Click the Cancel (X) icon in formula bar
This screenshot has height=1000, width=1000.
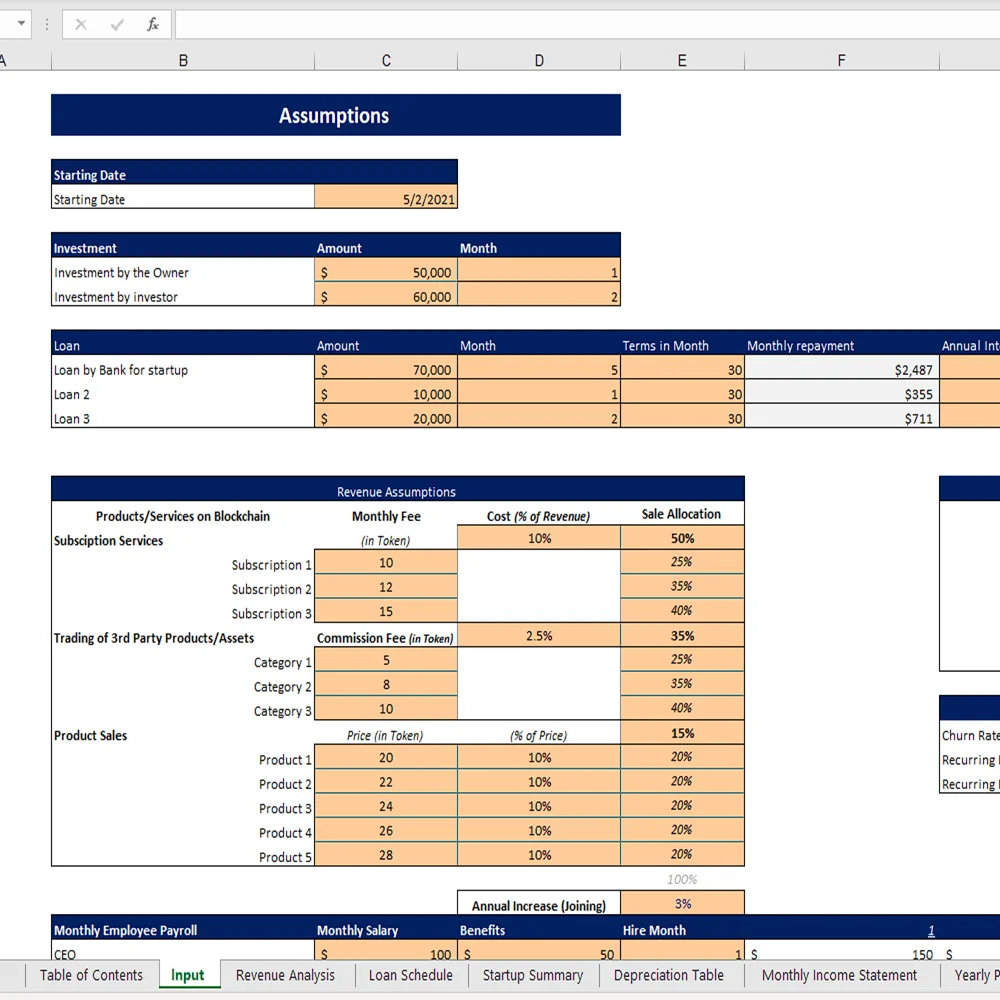click(x=80, y=24)
